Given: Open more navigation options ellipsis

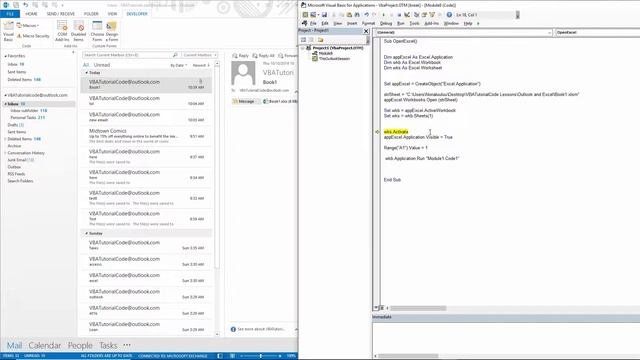Looking at the screenshot, I should (x=127, y=345).
